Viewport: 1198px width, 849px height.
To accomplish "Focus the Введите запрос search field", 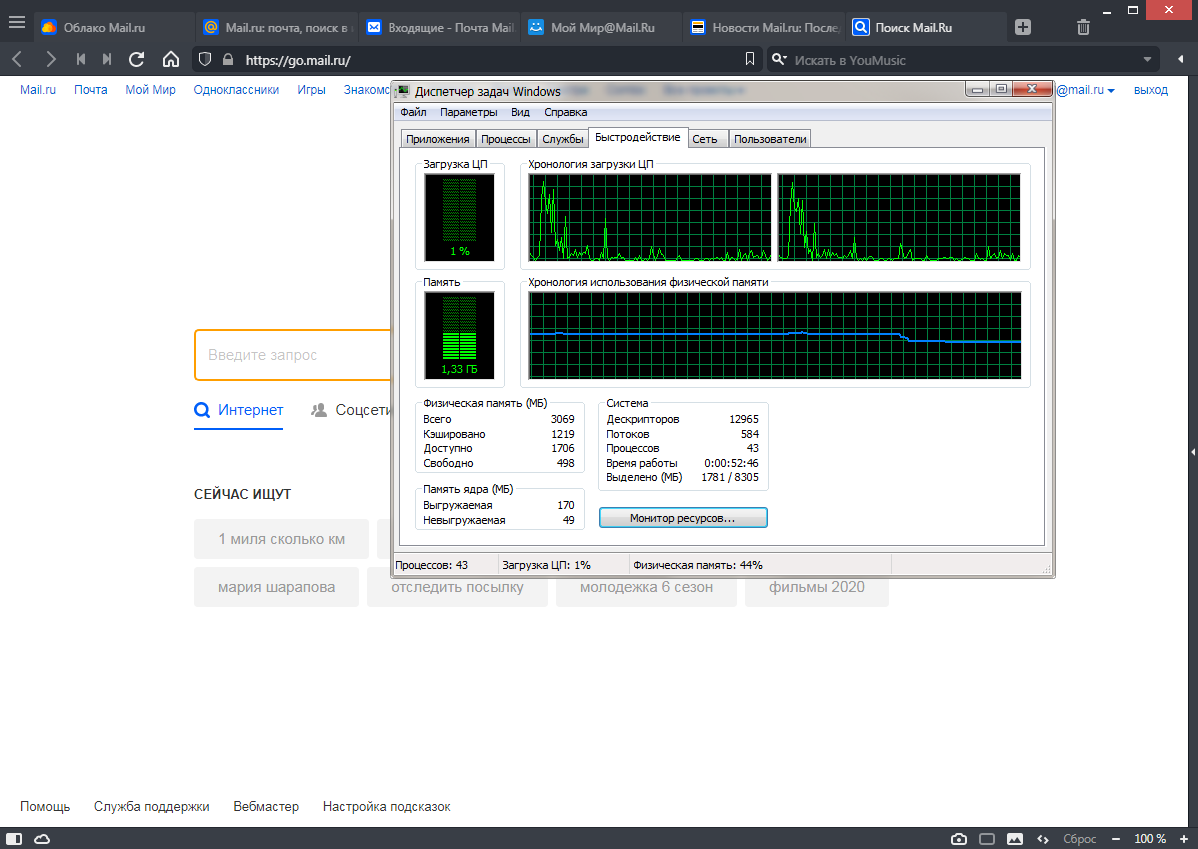I will click(x=293, y=355).
